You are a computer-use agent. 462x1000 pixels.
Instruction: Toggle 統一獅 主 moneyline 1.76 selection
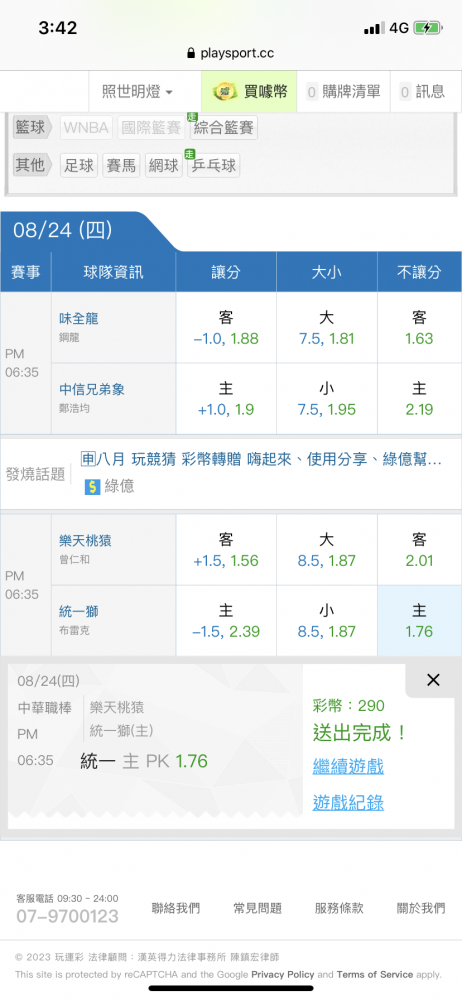(419, 621)
